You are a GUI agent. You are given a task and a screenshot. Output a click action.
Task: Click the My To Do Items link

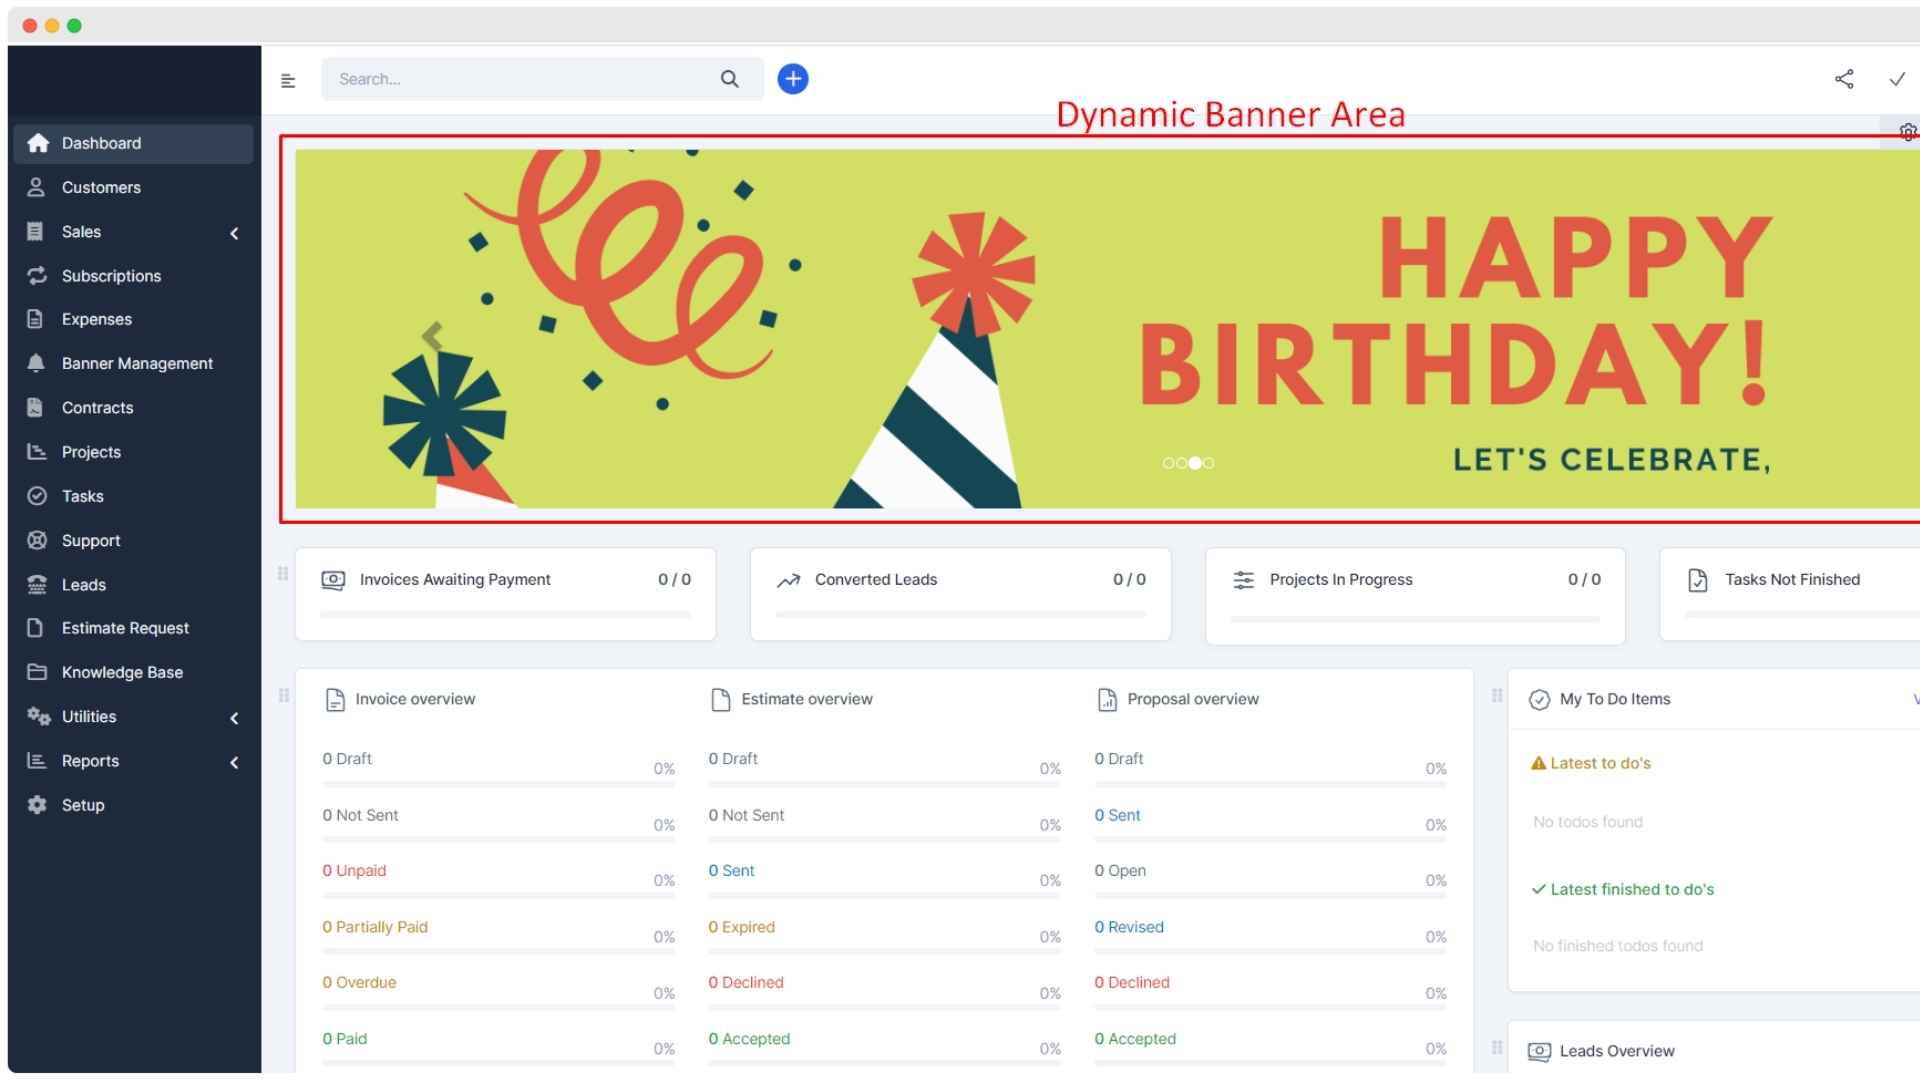1614,699
